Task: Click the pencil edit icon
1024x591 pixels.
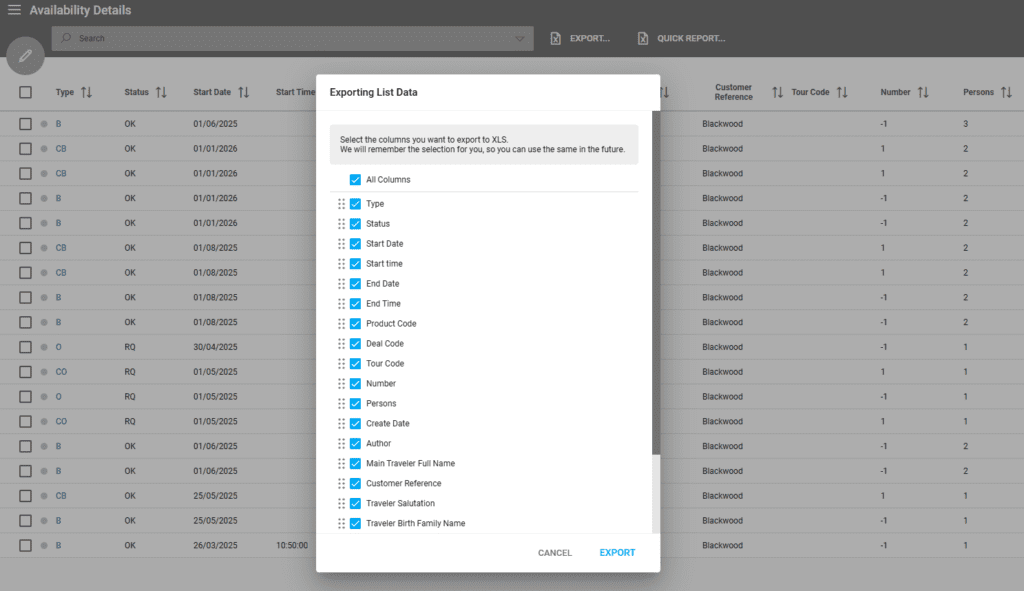Action: [x=25, y=56]
